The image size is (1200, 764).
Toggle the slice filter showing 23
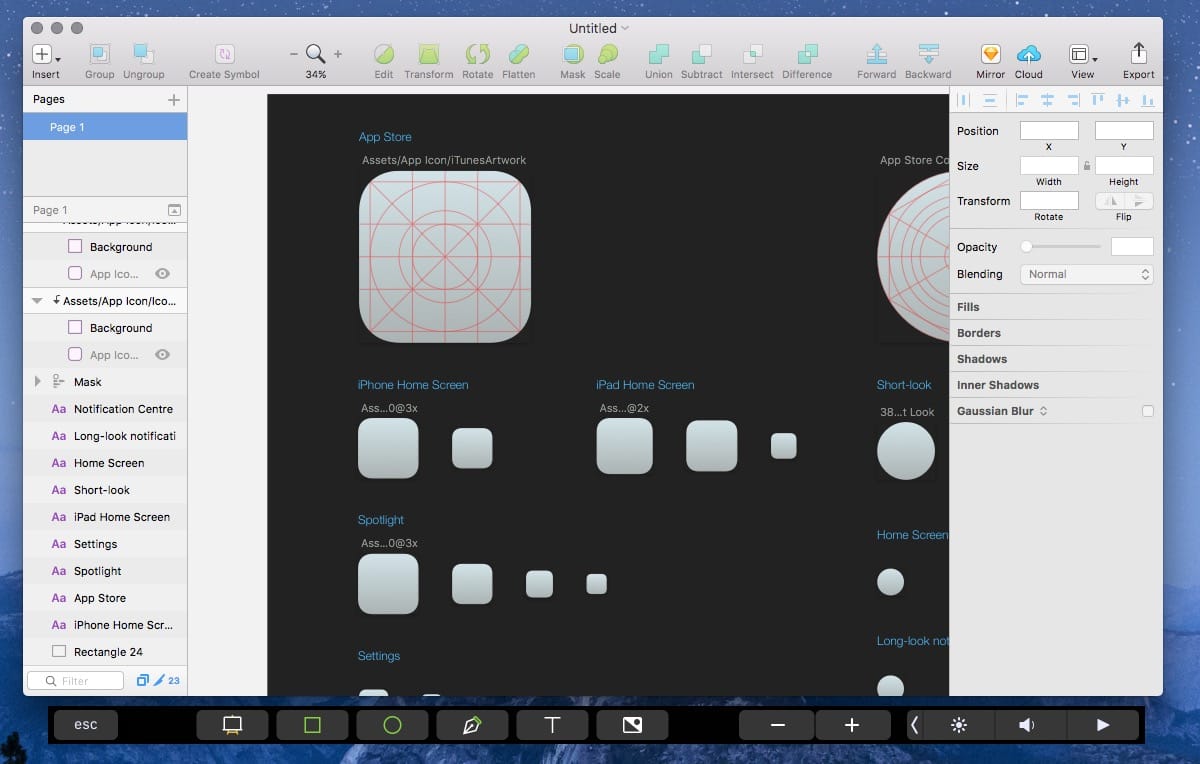tap(166, 681)
